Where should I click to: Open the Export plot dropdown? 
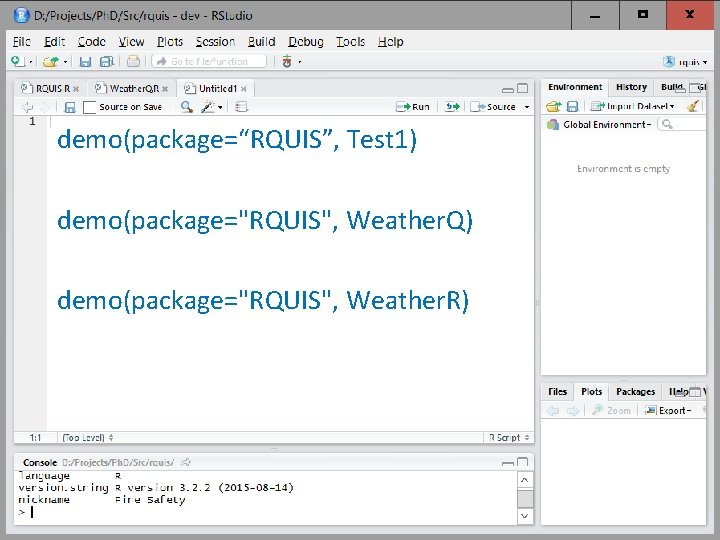(x=668, y=411)
